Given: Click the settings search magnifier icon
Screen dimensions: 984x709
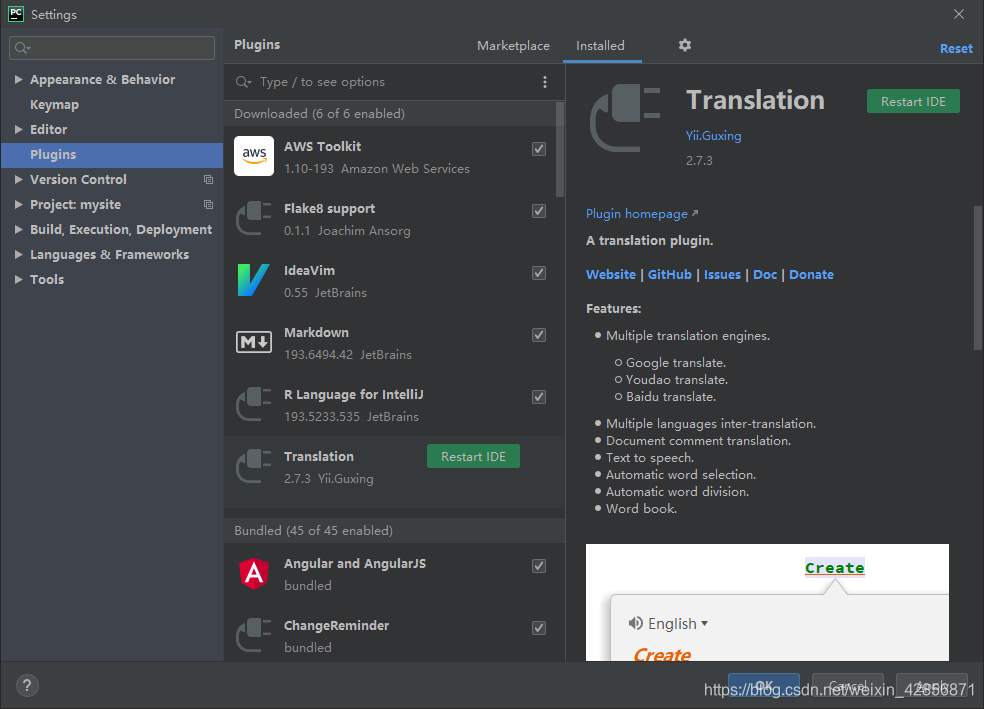Looking at the screenshot, I should pos(23,48).
